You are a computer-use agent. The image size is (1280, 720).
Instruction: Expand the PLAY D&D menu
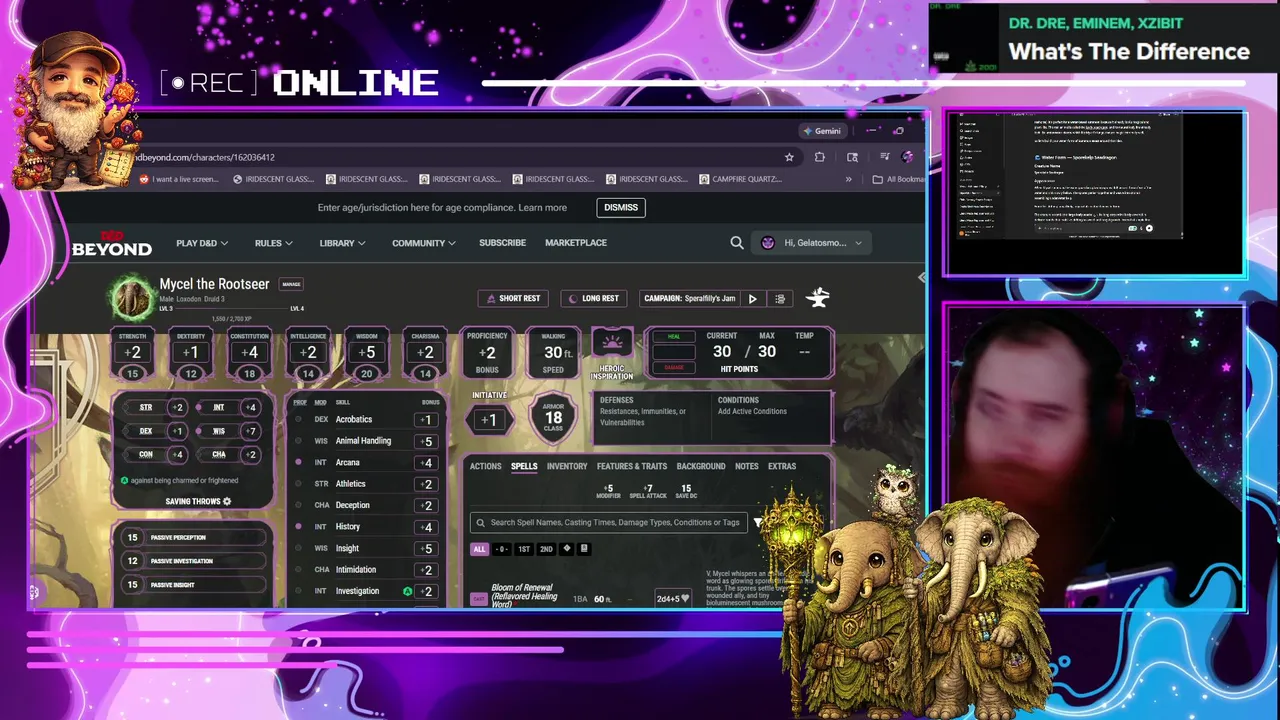pos(202,243)
